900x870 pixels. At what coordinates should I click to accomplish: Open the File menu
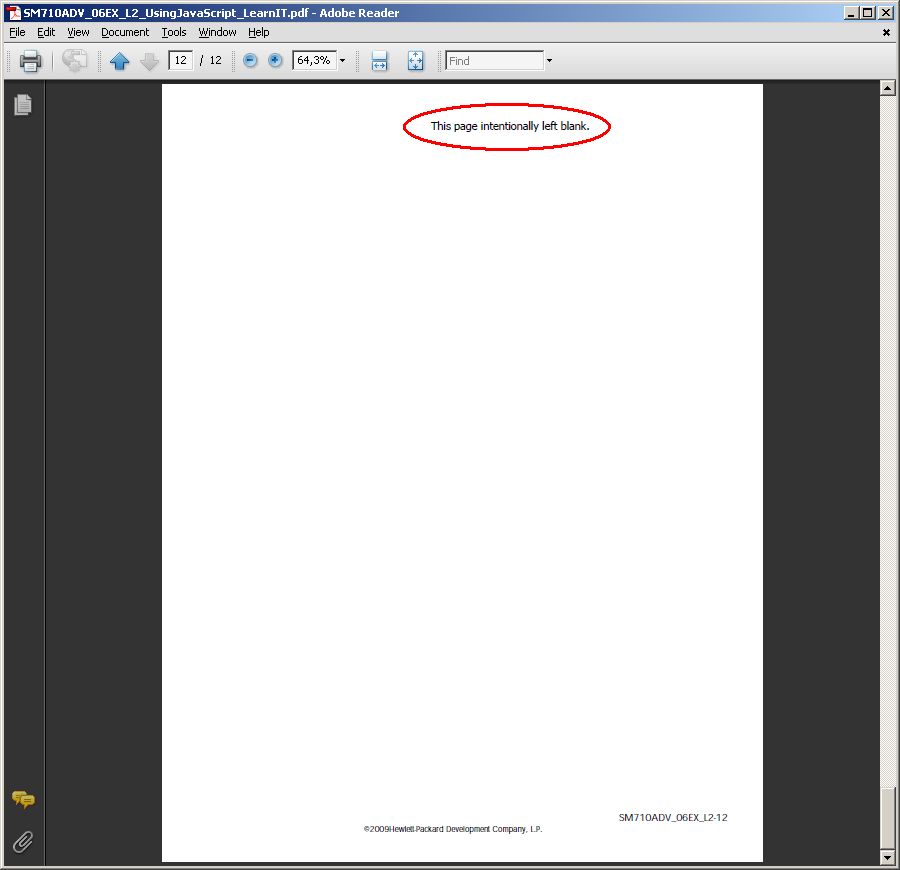coord(17,32)
